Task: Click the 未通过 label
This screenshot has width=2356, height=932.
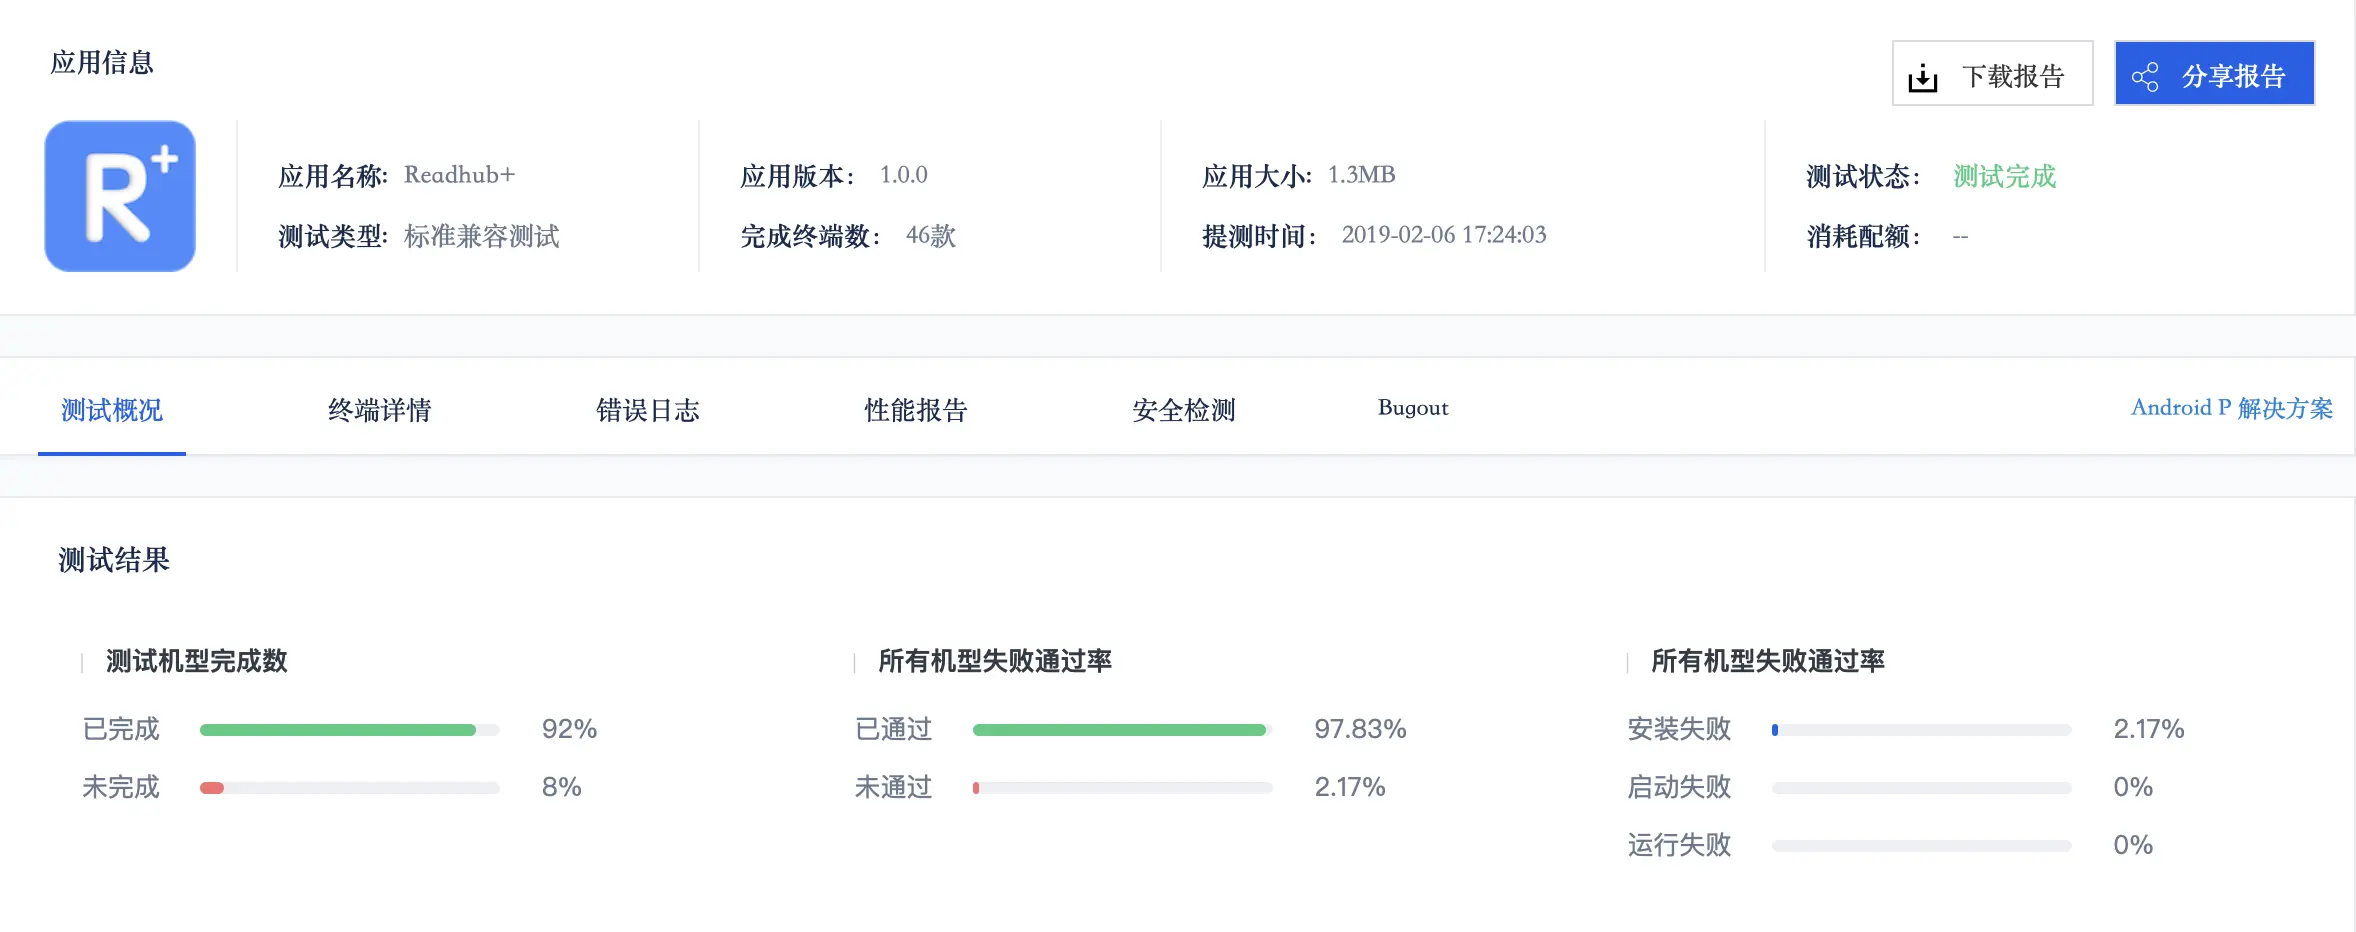Action: point(893,787)
